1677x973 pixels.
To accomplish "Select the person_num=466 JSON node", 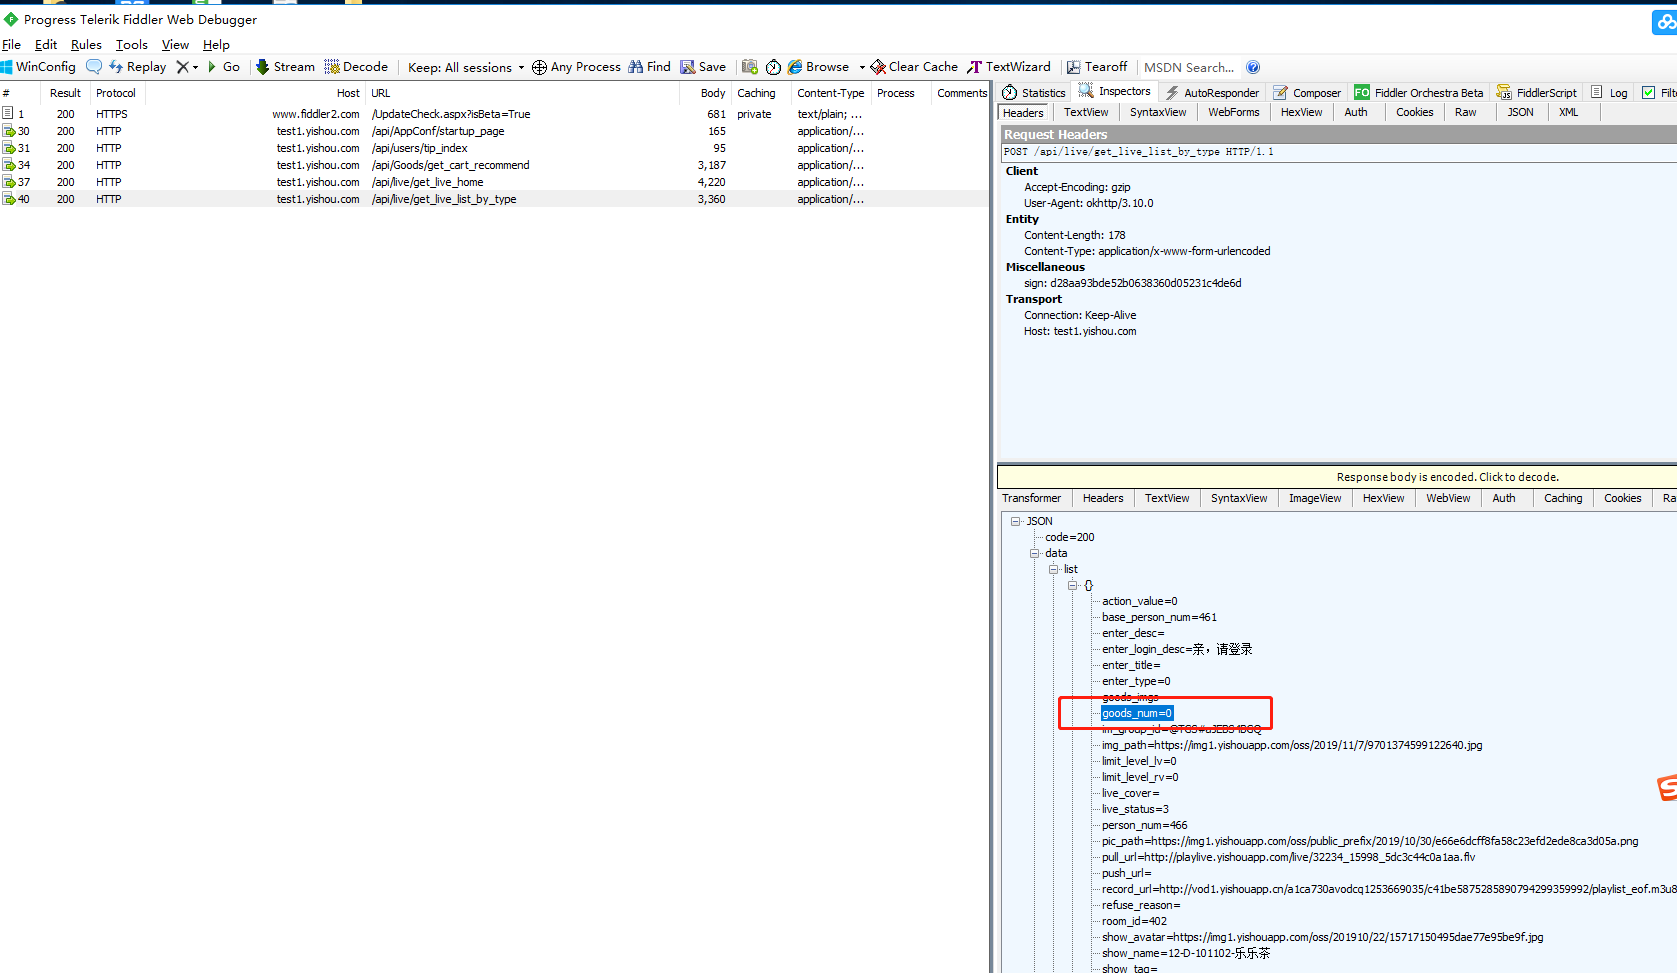I will 1145,825.
